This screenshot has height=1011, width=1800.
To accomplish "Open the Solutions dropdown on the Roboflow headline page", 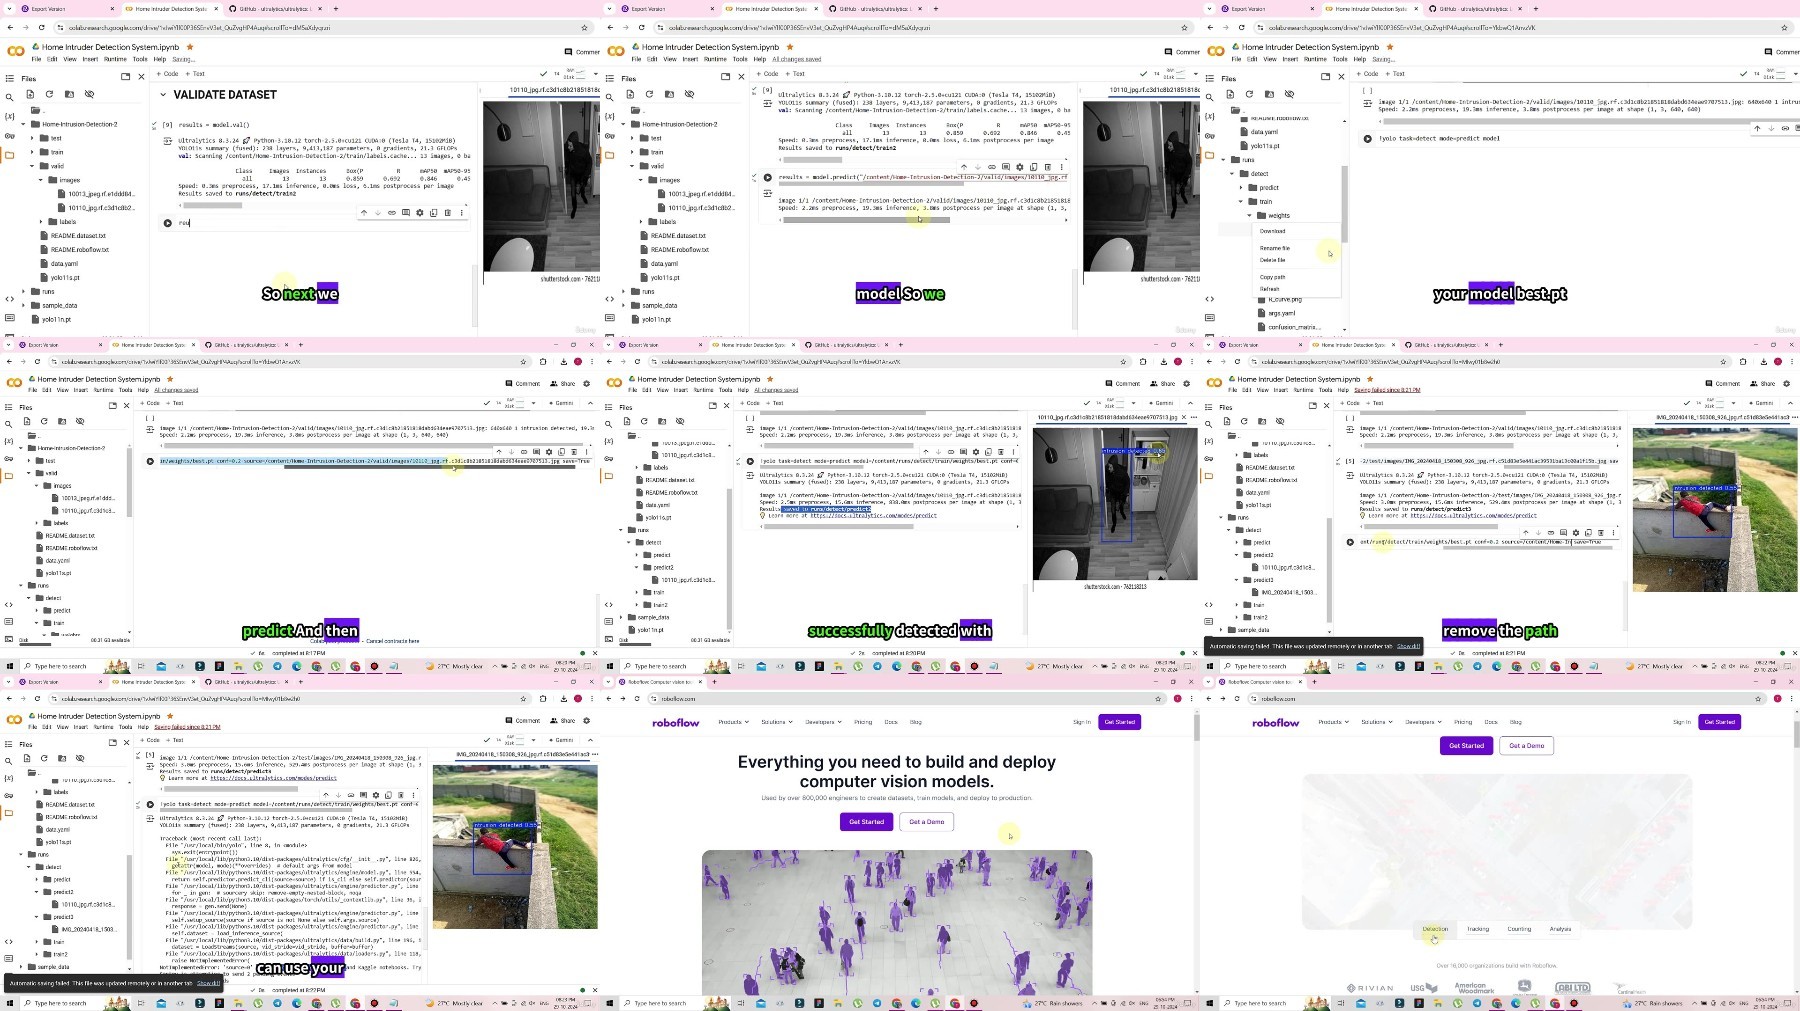I will pos(776,722).
